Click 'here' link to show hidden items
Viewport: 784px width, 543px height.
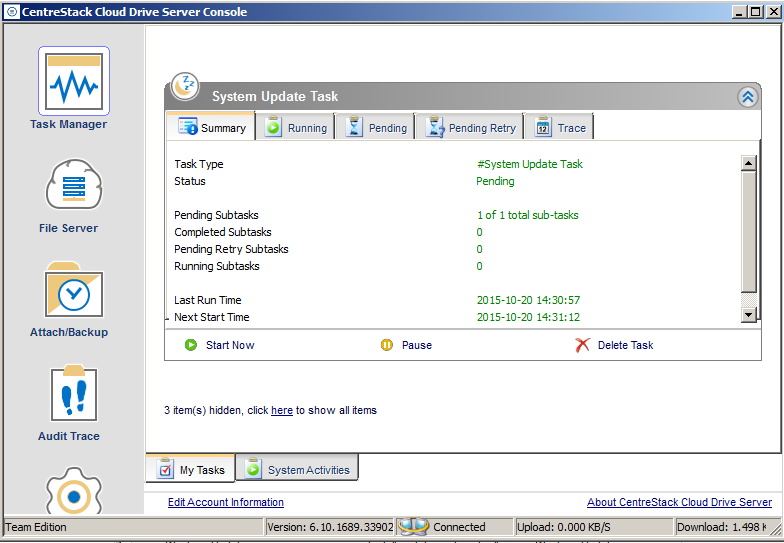pos(282,410)
